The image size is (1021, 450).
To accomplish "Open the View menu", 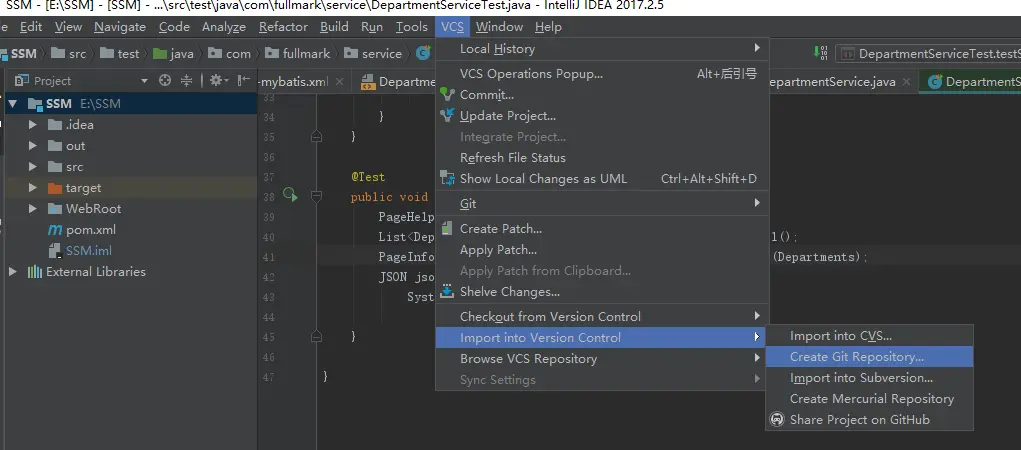I will [68, 27].
